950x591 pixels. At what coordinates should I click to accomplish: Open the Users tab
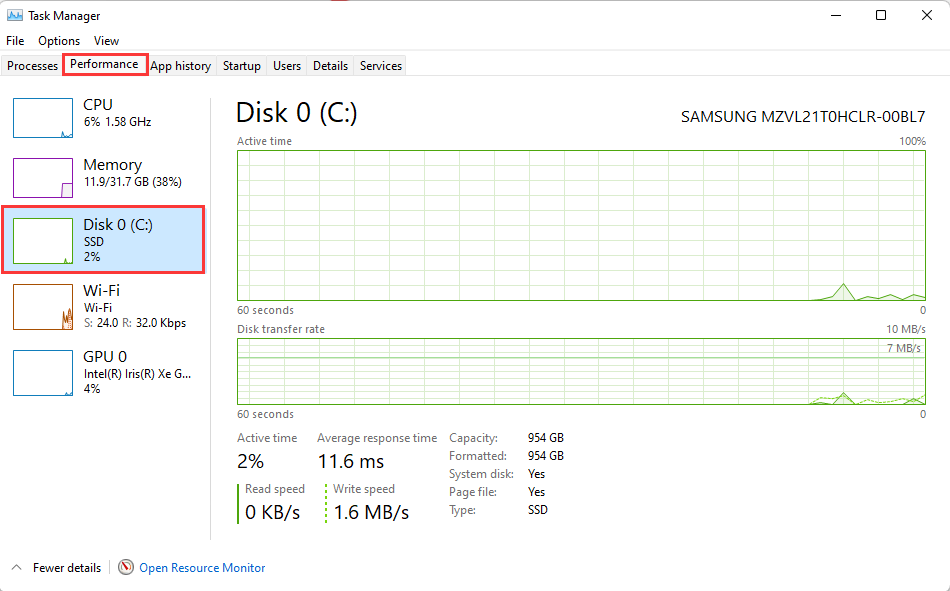(x=287, y=66)
